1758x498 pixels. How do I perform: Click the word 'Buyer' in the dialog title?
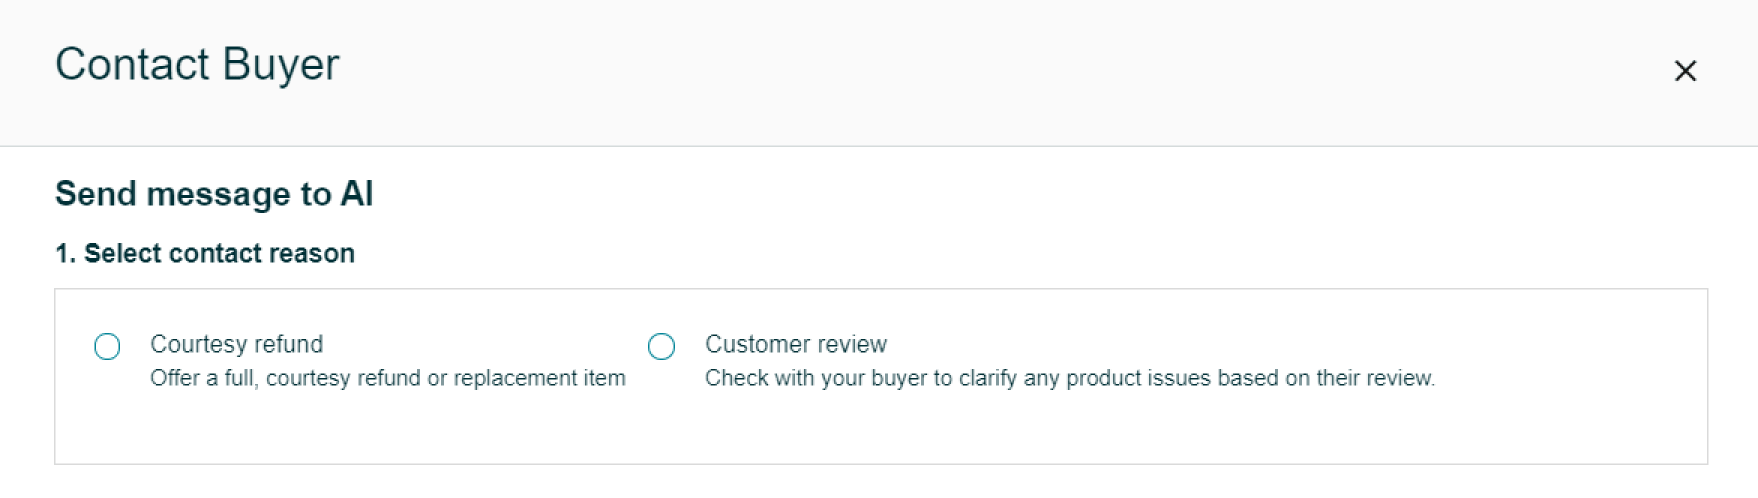click(x=281, y=64)
